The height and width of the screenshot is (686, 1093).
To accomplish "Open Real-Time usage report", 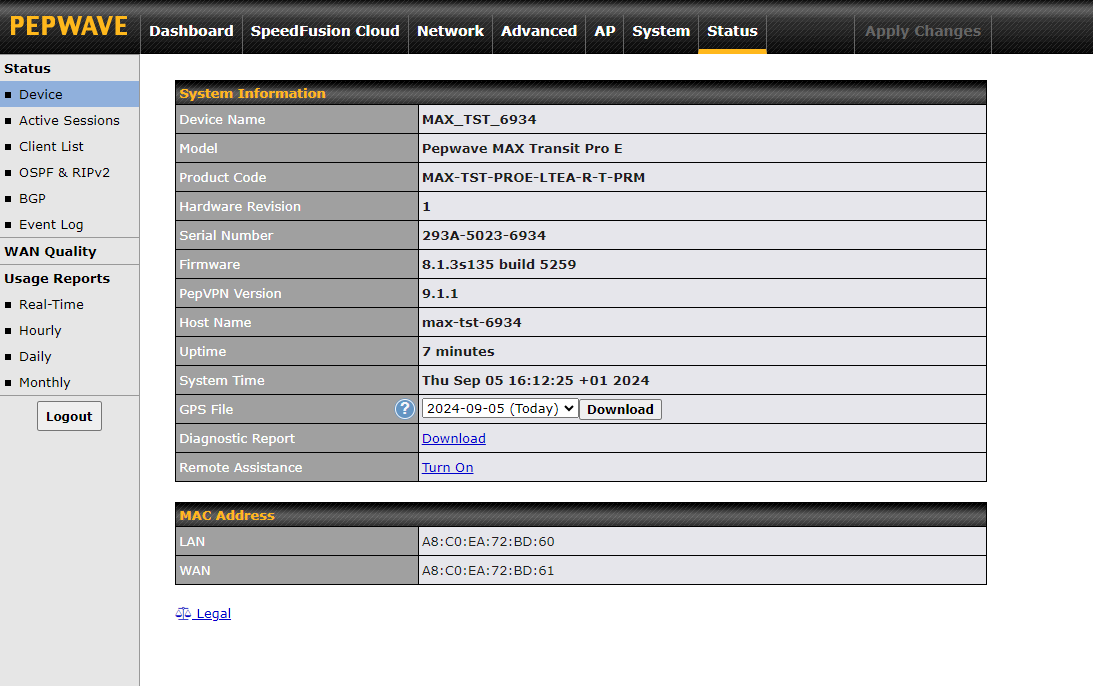I will pyautogui.click(x=51, y=304).
